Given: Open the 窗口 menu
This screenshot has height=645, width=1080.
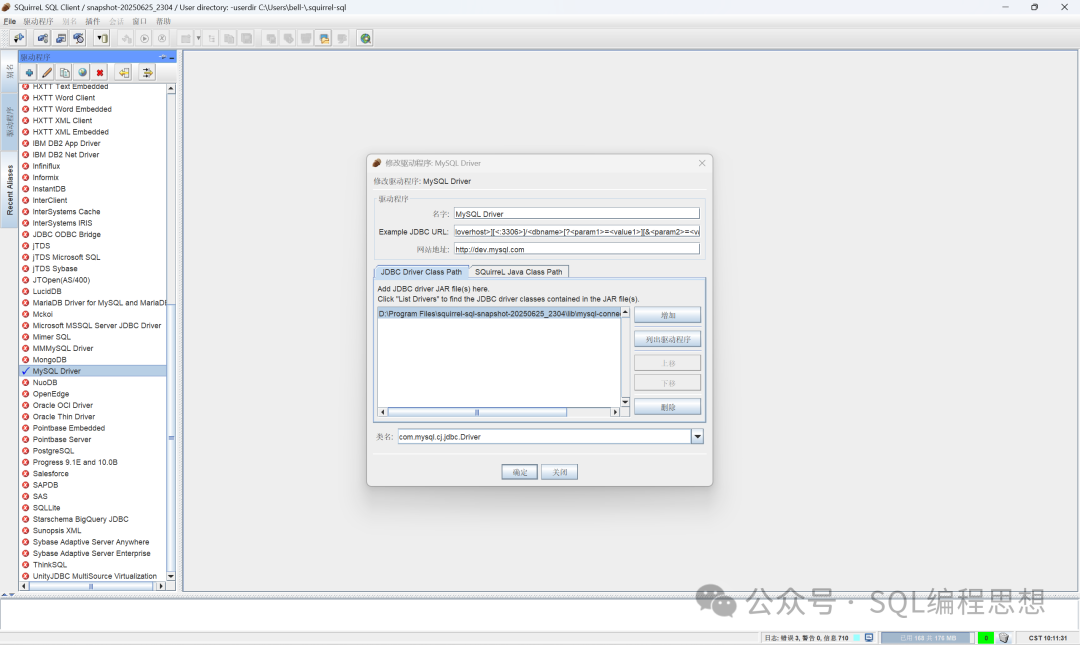Looking at the screenshot, I should (x=139, y=21).
